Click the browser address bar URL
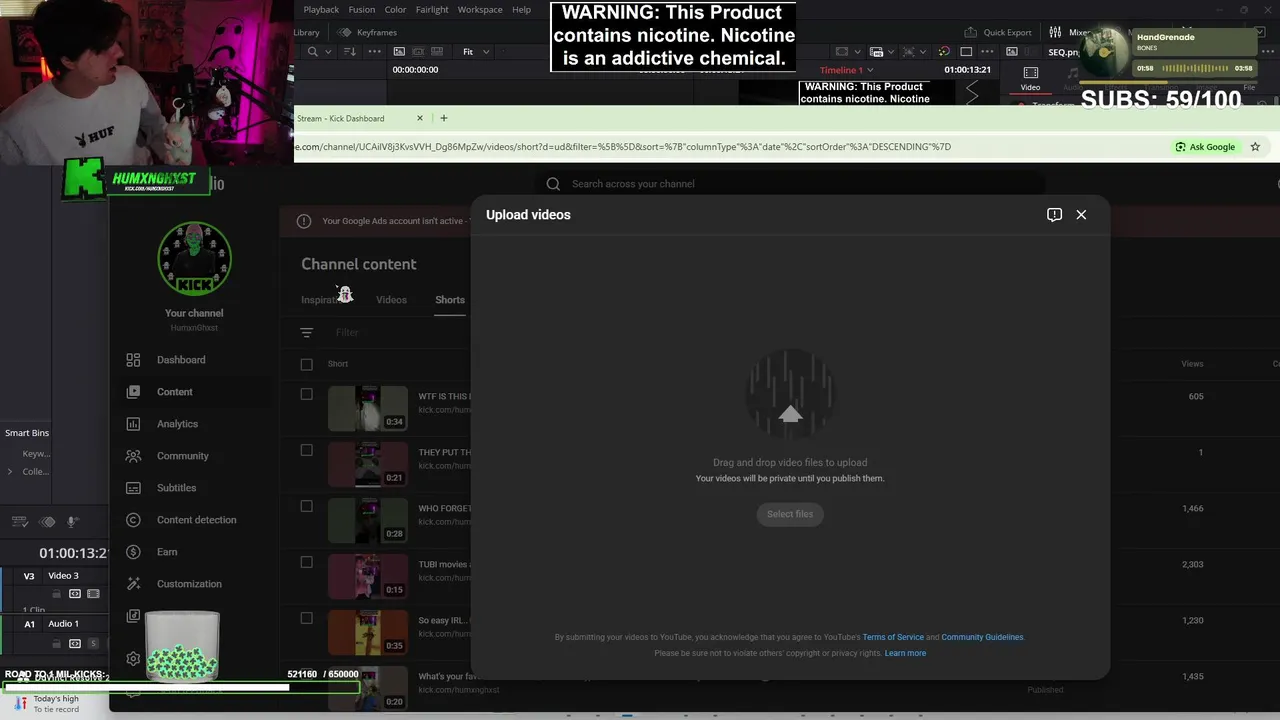The width and height of the screenshot is (1280, 720). pos(623,147)
